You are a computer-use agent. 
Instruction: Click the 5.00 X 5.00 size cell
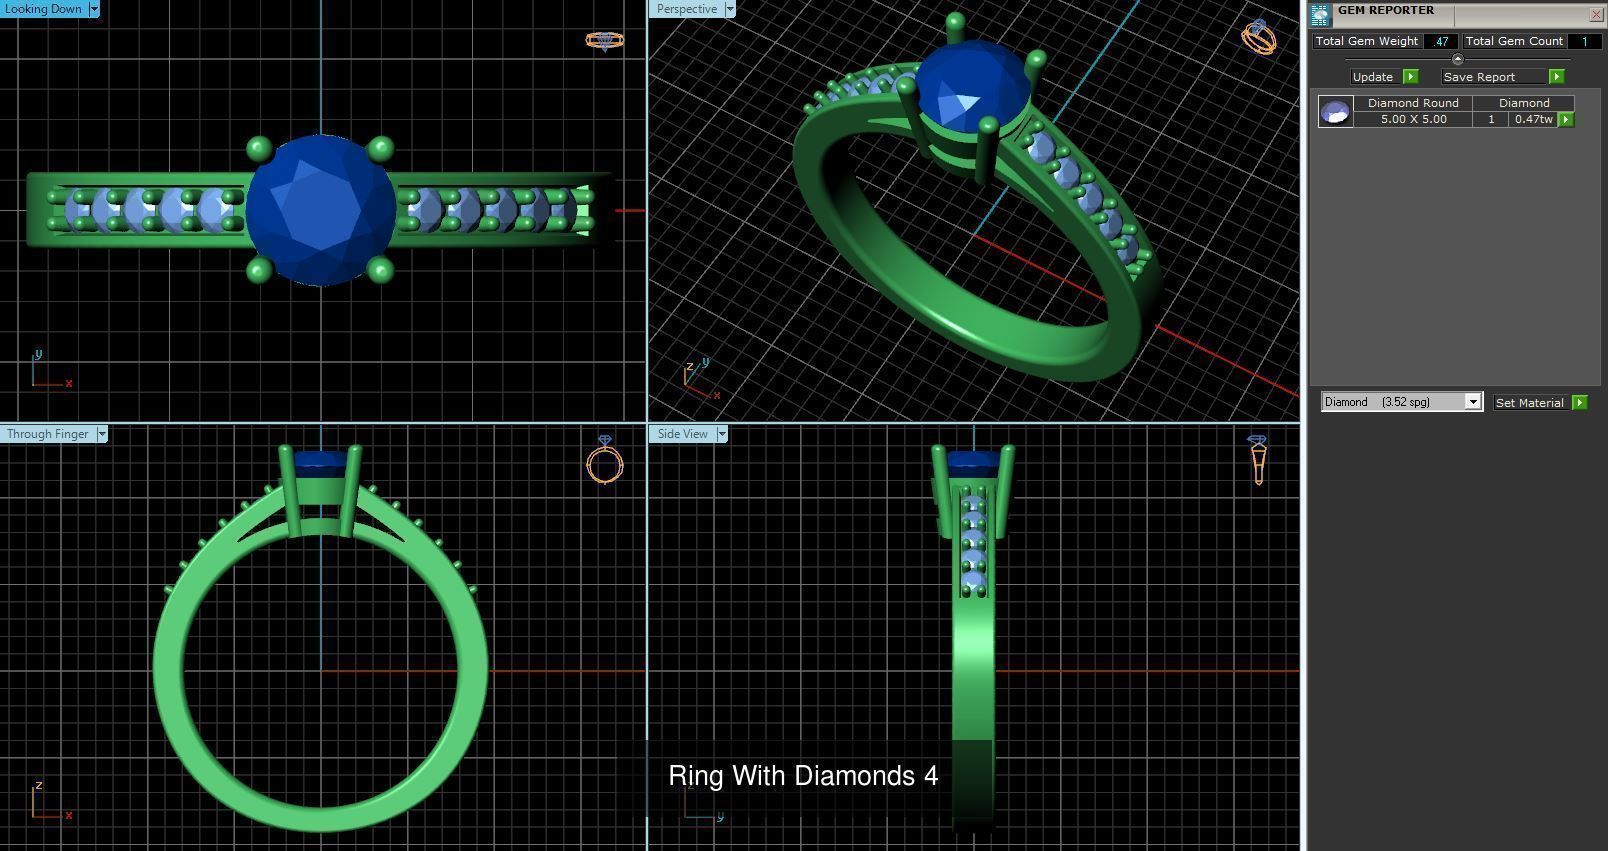click(1413, 119)
